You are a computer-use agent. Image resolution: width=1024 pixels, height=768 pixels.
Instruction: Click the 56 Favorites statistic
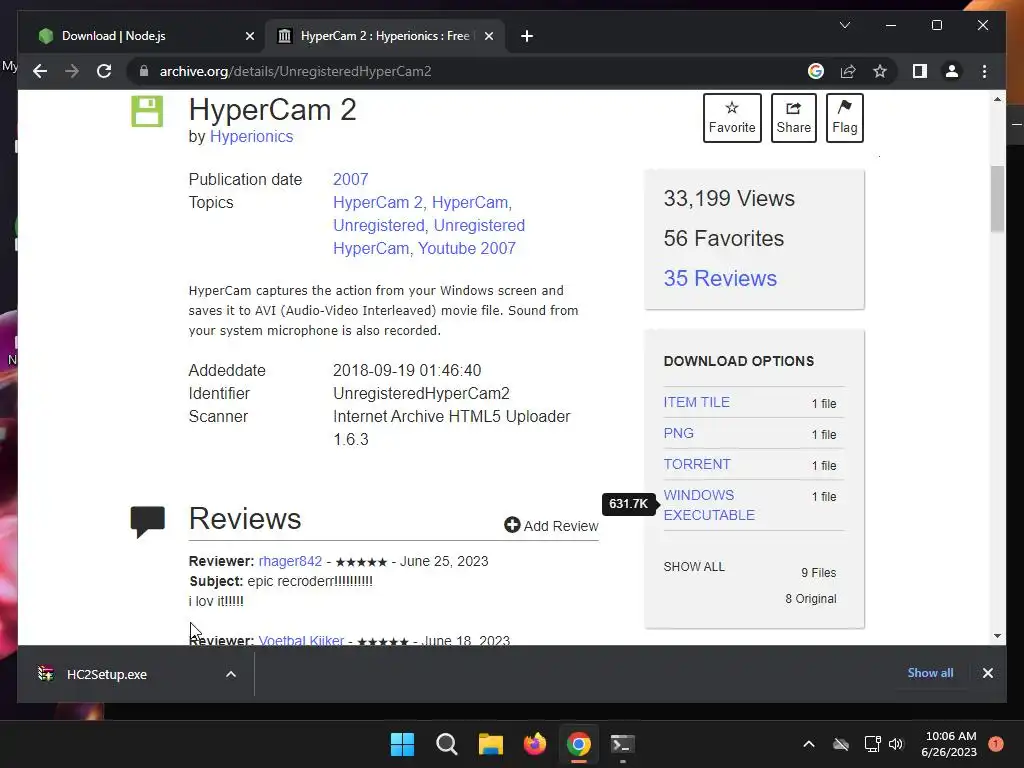[x=724, y=238]
